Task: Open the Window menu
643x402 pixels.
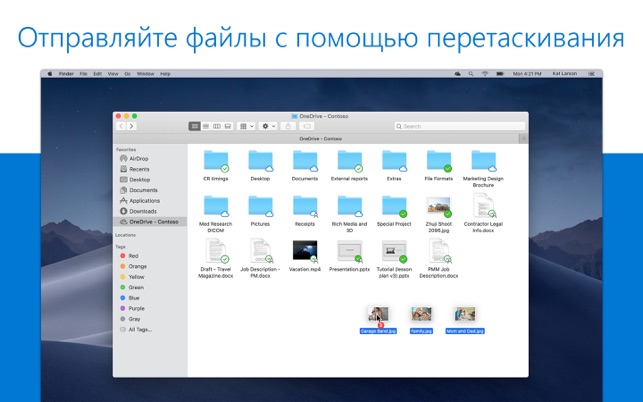Action: (x=146, y=74)
